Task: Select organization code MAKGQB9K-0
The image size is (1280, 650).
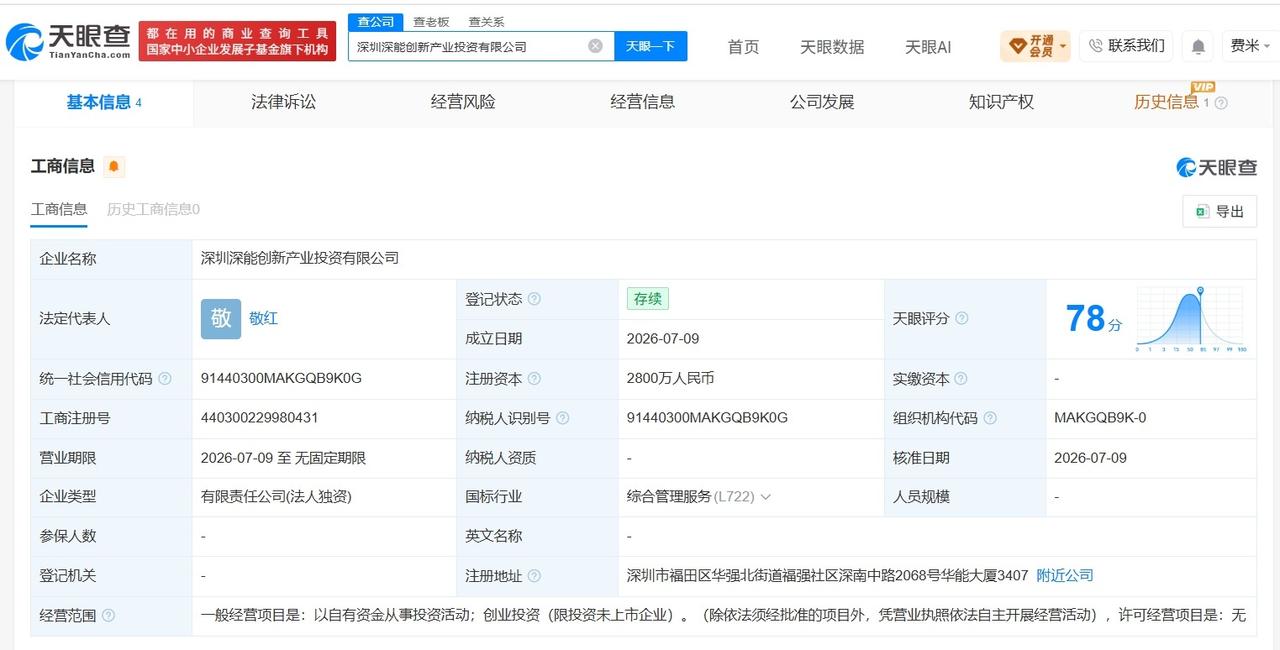Action: 1100,418
